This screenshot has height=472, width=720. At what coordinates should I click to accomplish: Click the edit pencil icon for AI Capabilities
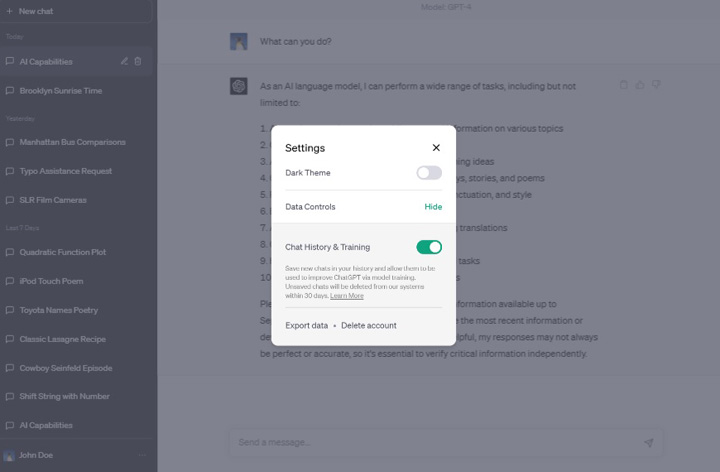[x=124, y=62]
